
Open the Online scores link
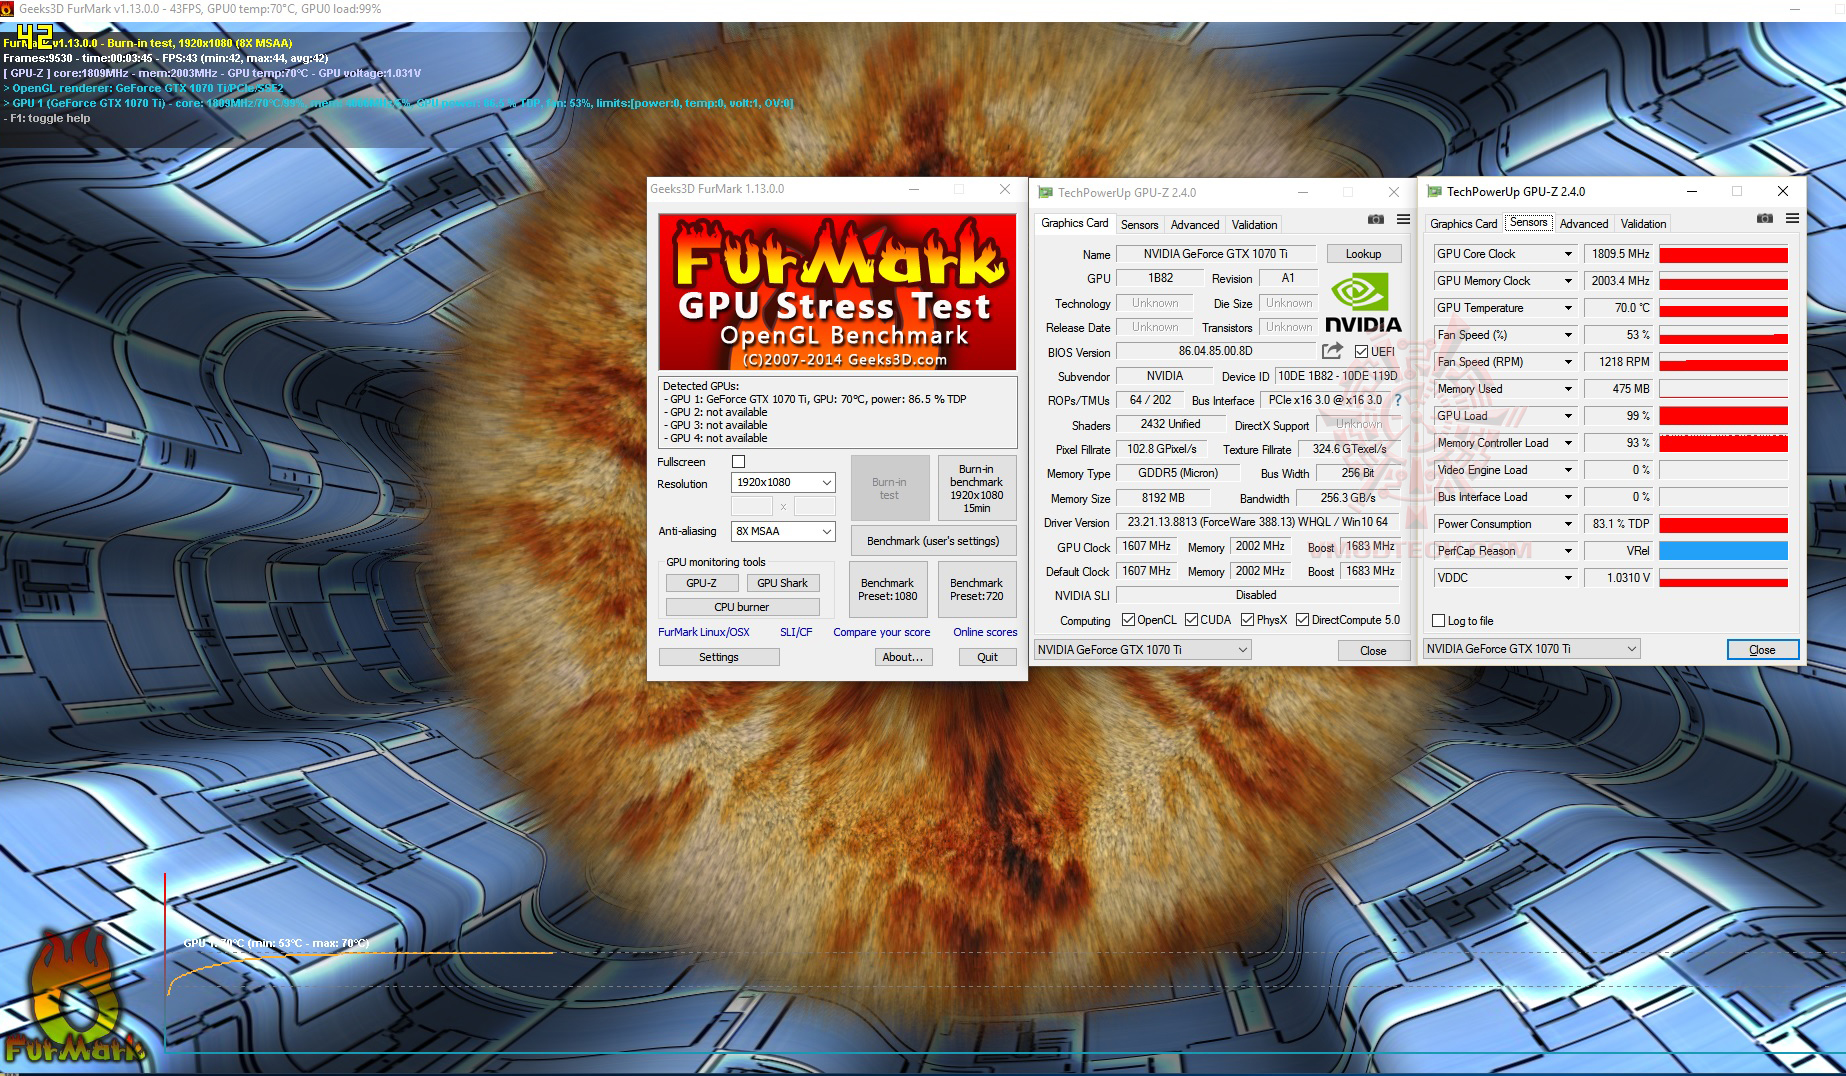(x=985, y=632)
